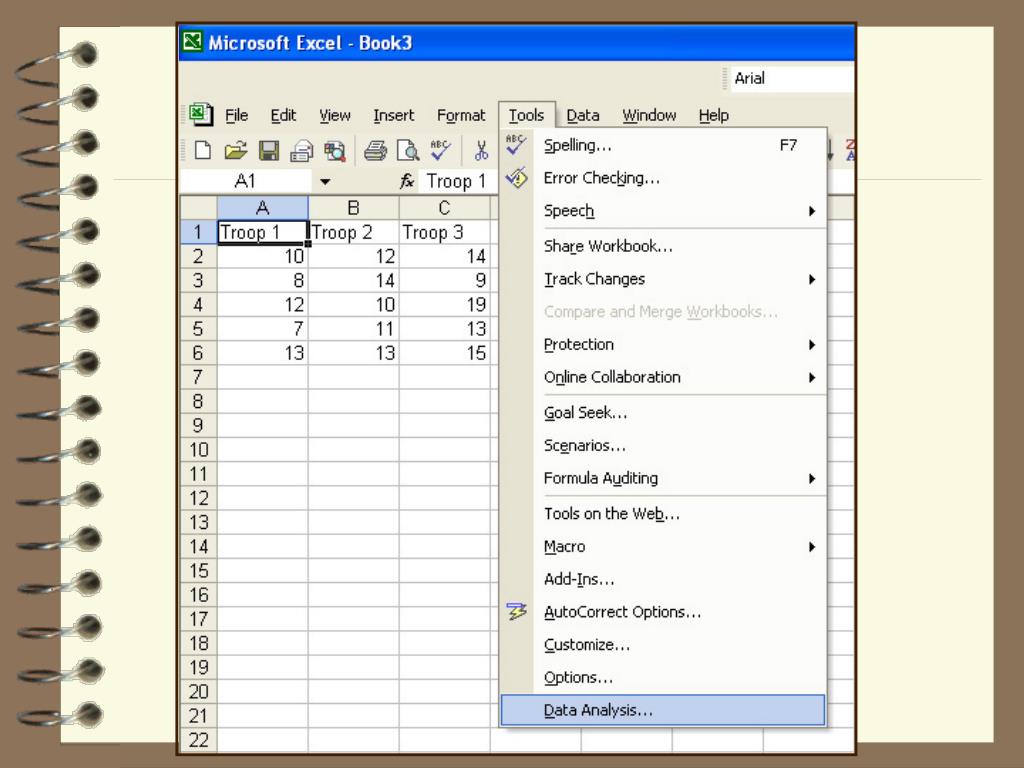Screen dimensions: 1024x768
Task: Click the Name Box showing A1
Action: [246, 181]
